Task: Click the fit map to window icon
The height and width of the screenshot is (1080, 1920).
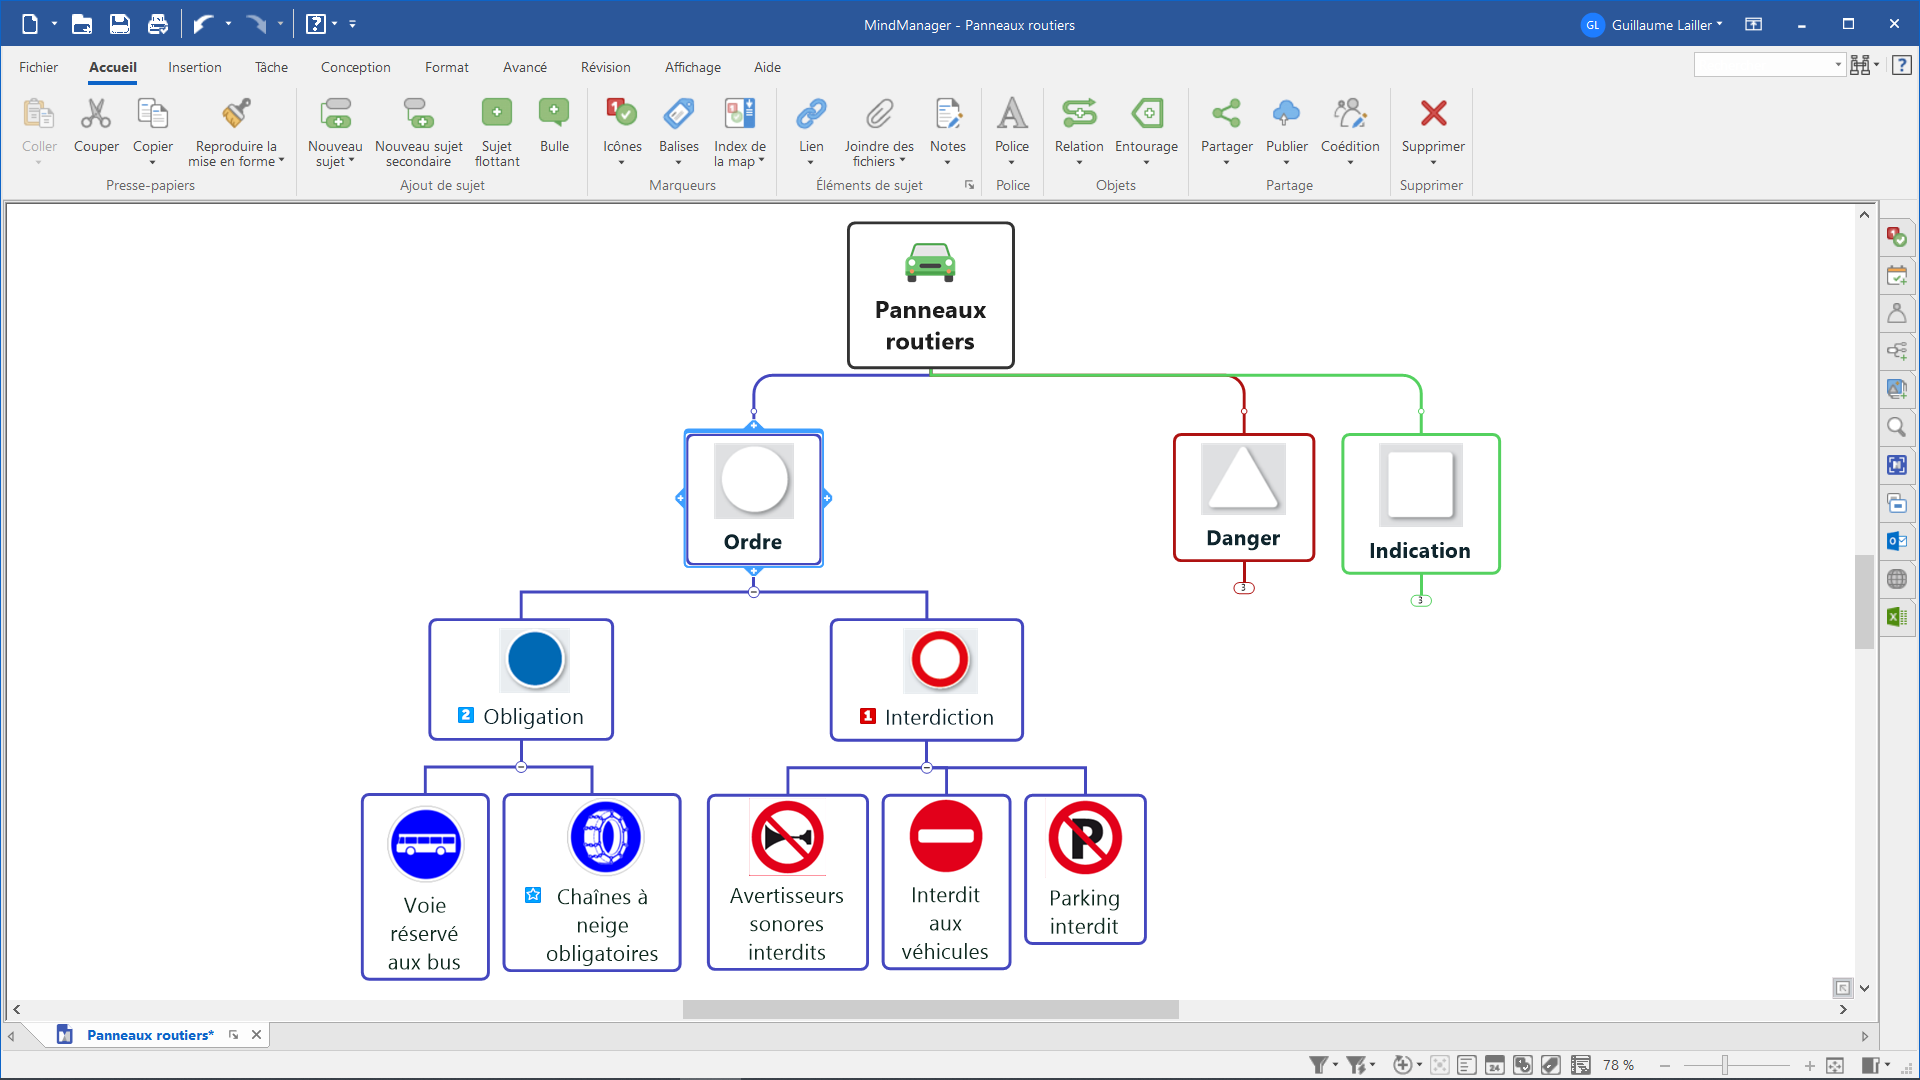Action: [1834, 1066]
